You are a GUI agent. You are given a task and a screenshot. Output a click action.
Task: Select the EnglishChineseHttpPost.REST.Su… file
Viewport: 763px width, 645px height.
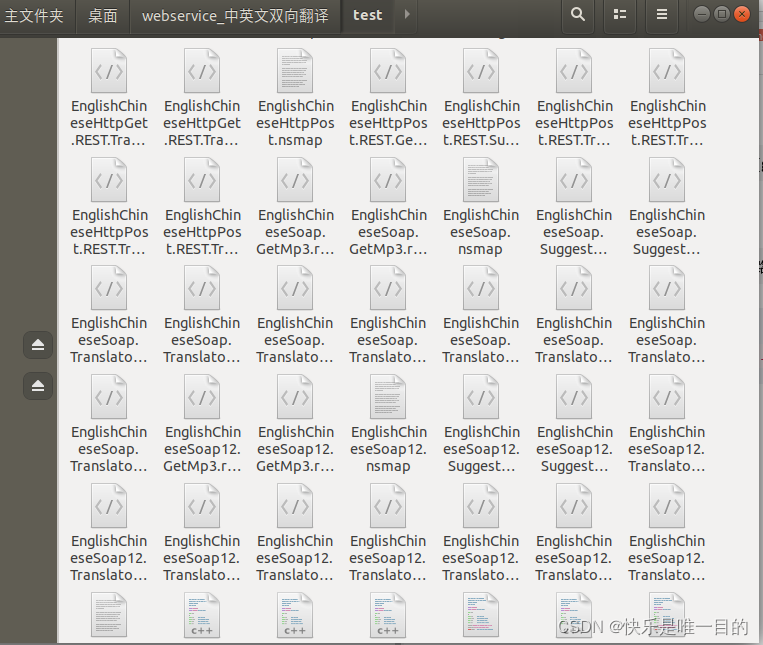481,98
